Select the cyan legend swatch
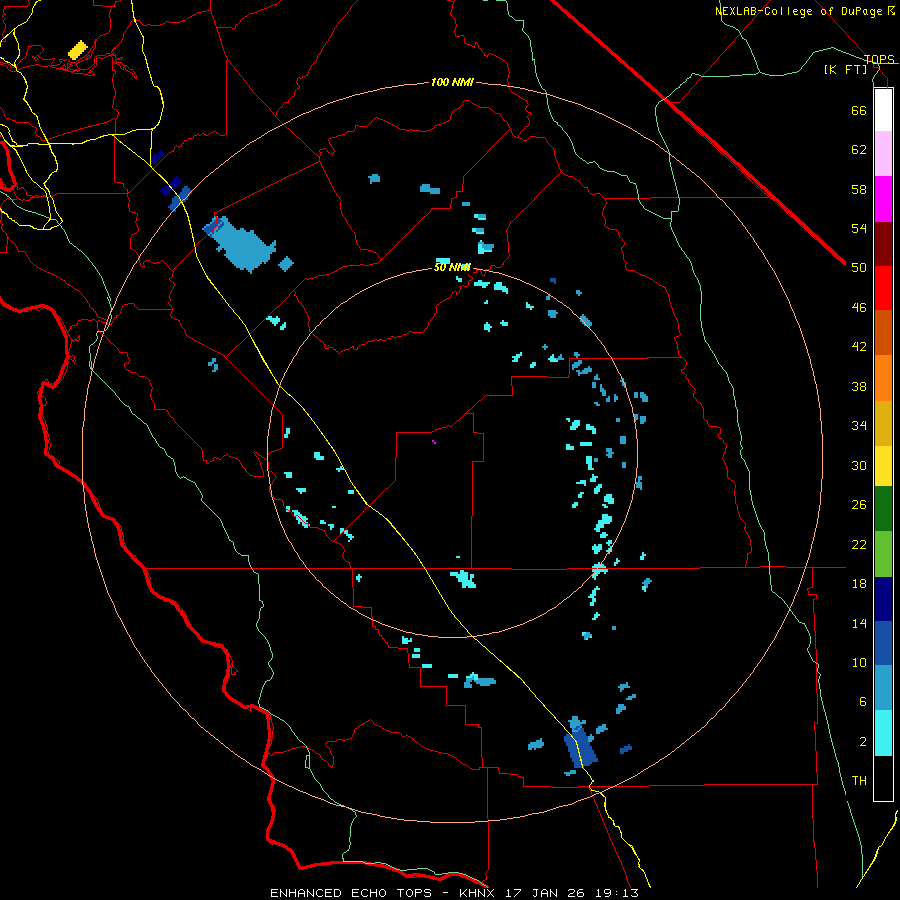The image size is (900, 900). 883,734
